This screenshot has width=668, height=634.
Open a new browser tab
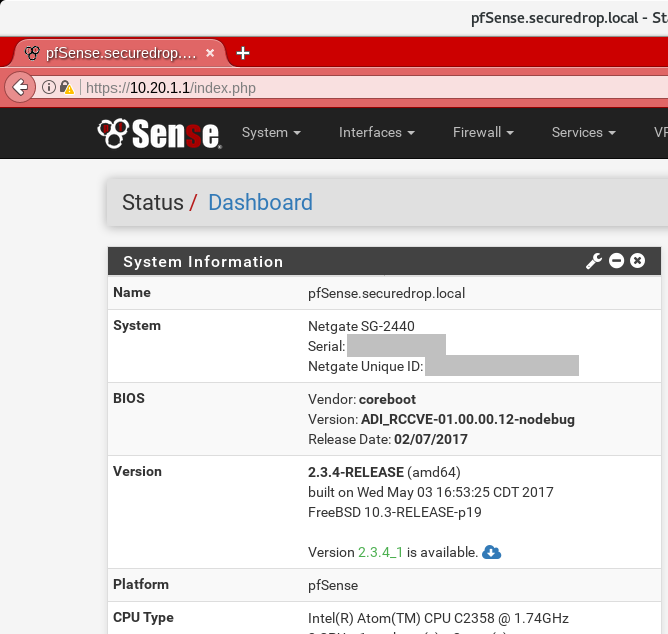[x=243, y=53]
